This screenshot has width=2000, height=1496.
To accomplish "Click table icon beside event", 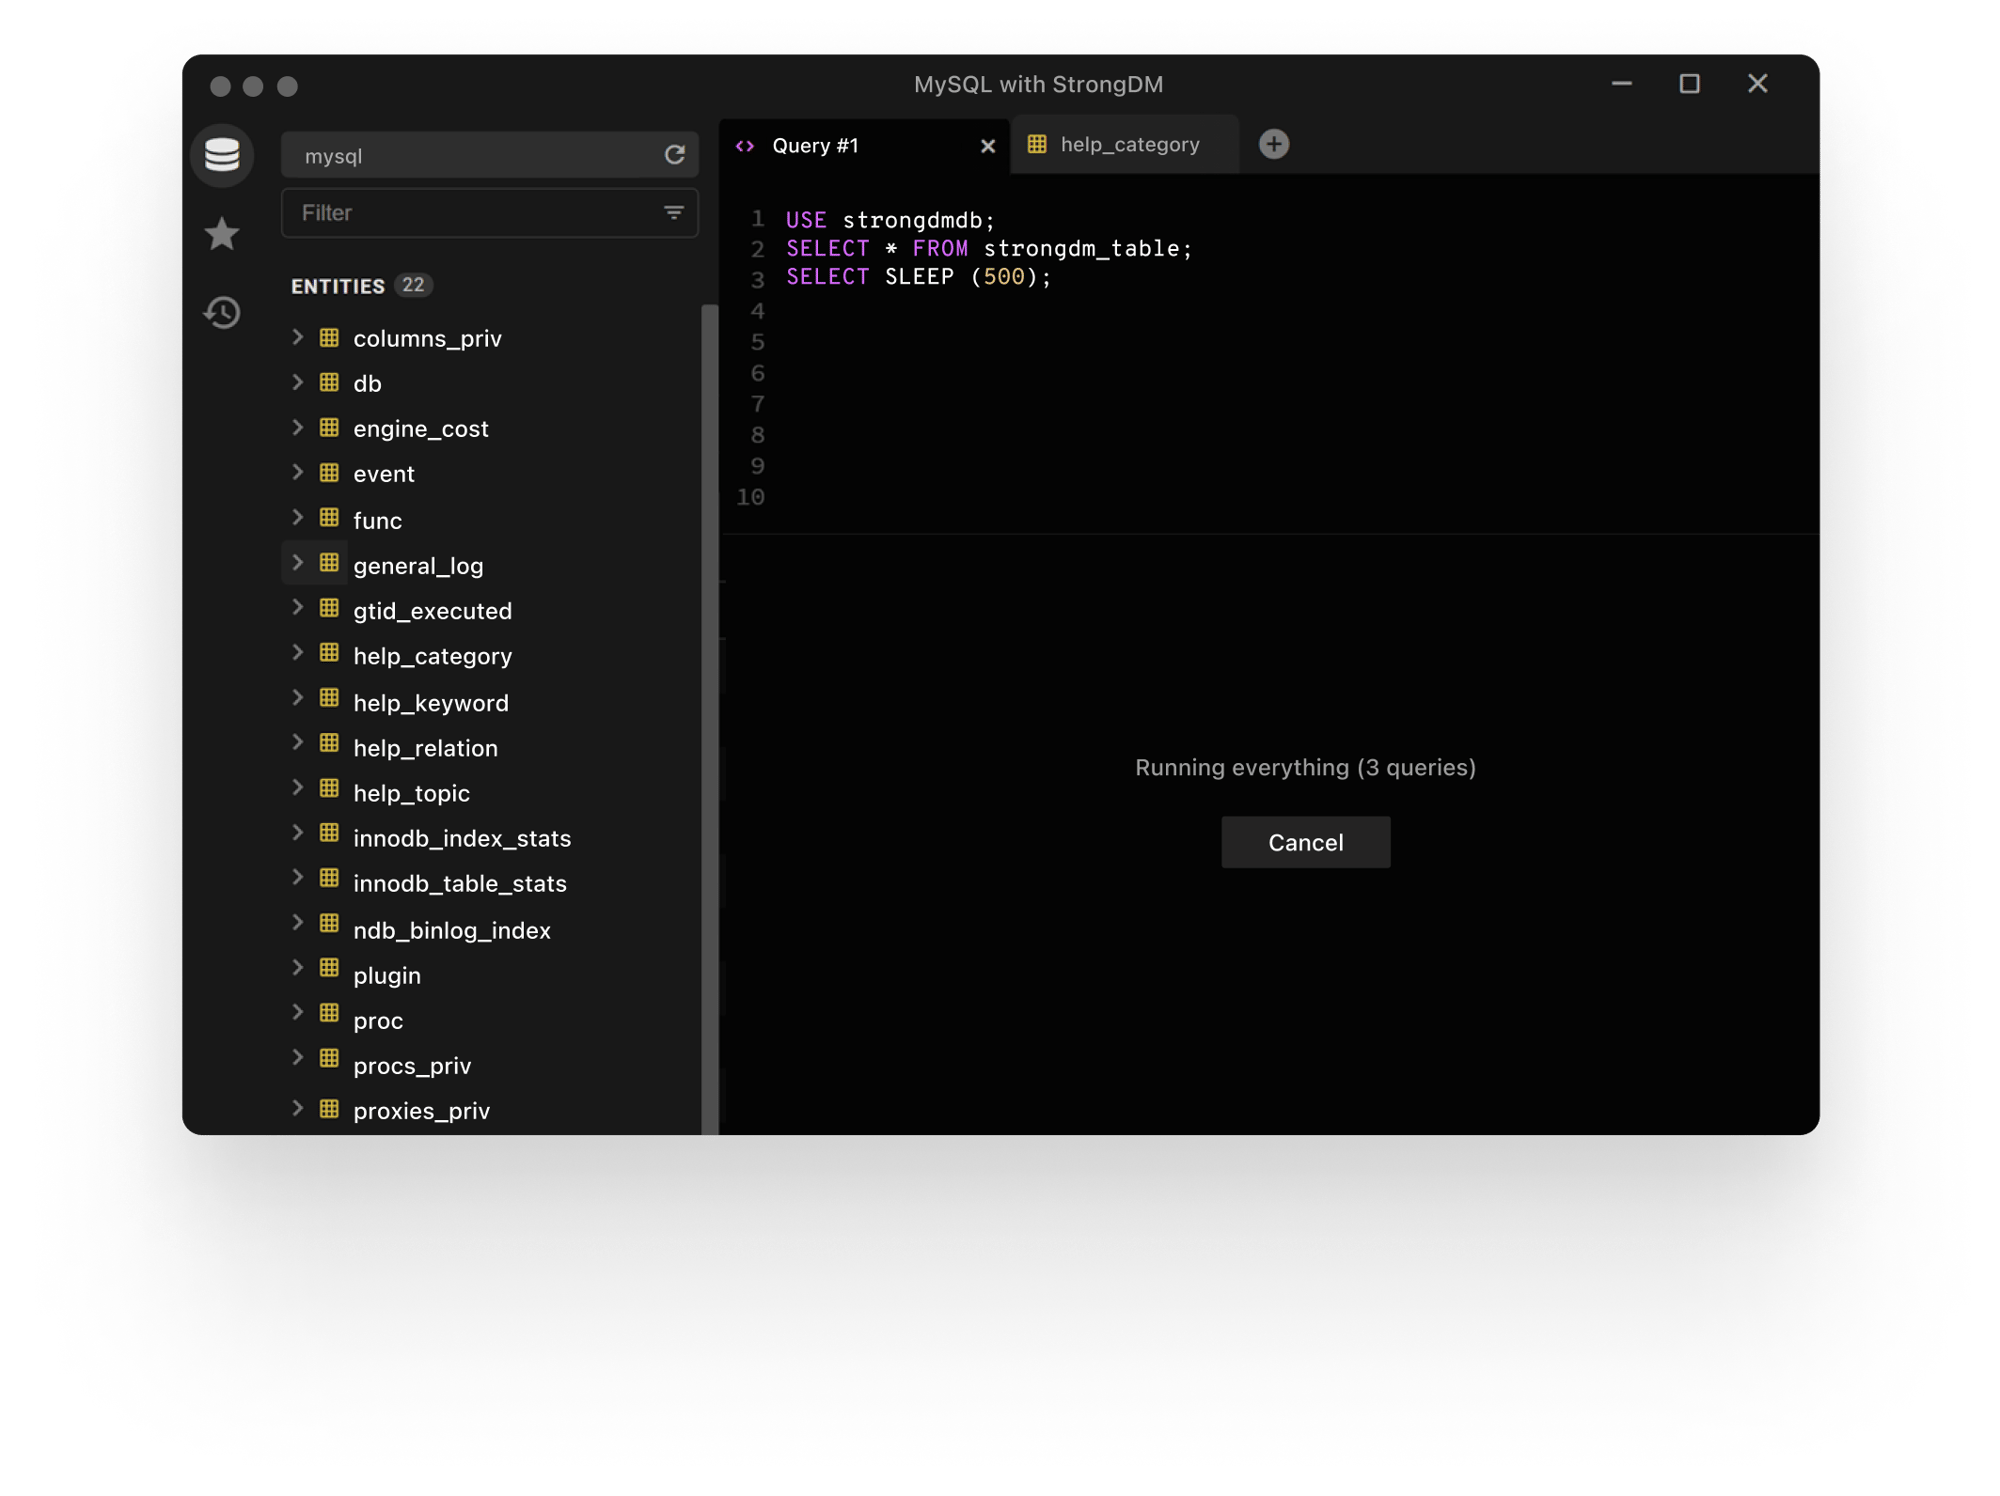I will point(329,472).
